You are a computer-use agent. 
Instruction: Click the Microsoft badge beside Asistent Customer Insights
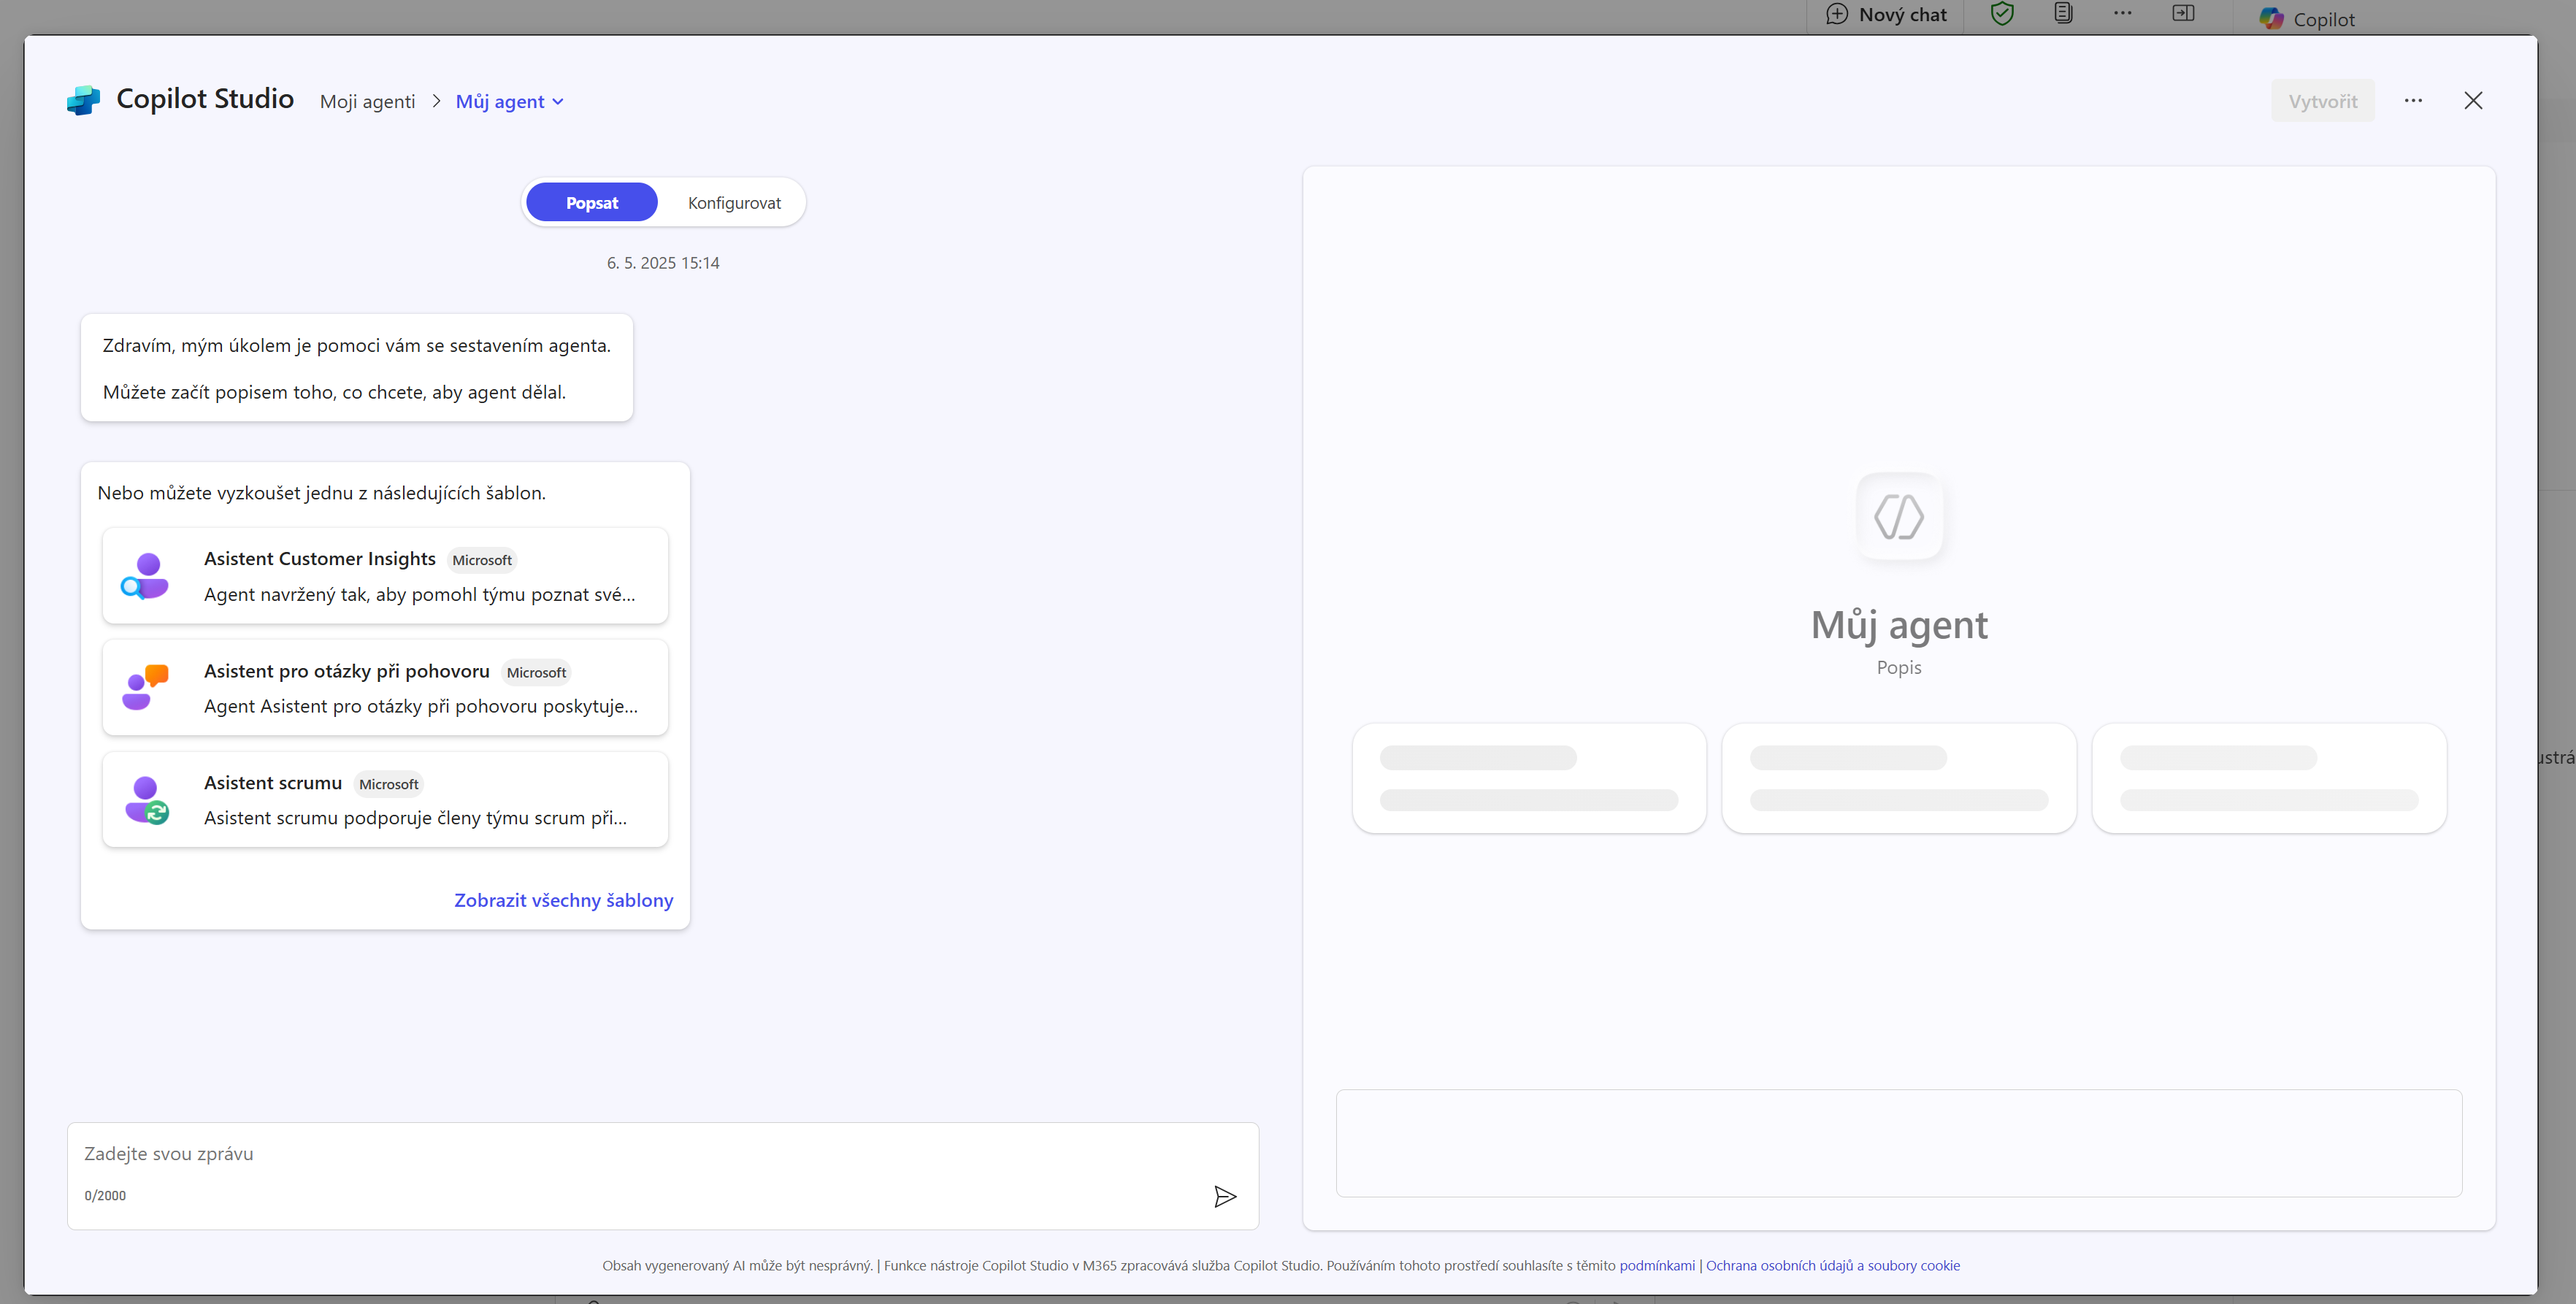pyautogui.click(x=482, y=560)
